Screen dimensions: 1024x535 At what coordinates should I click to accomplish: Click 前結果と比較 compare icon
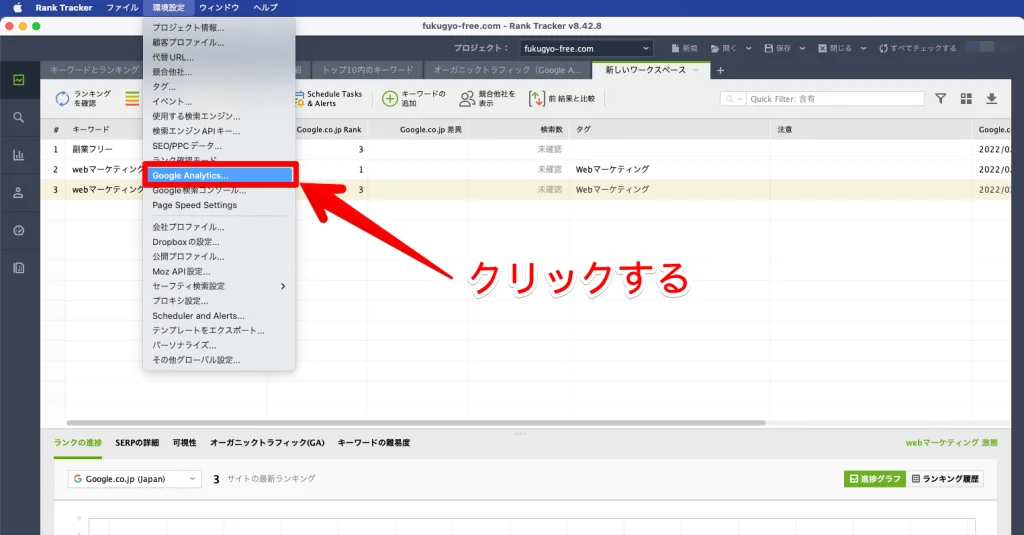coord(536,99)
